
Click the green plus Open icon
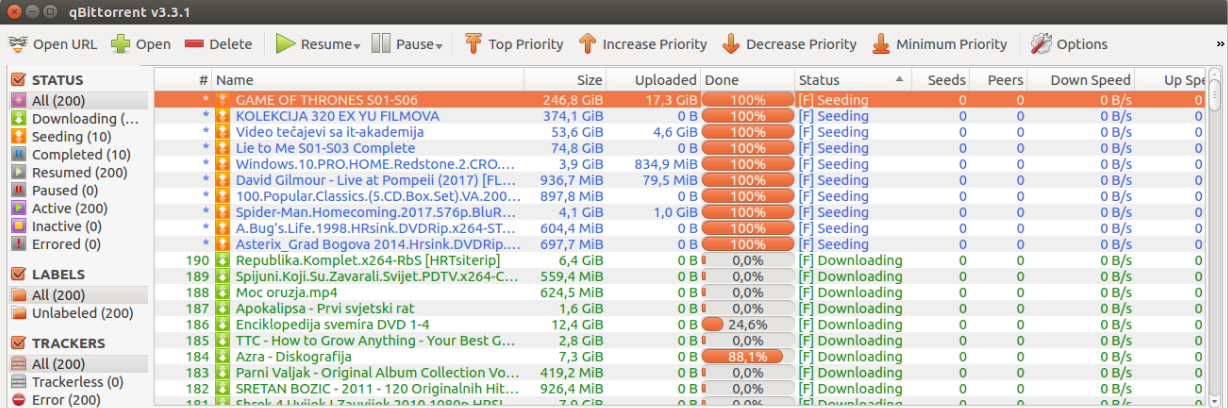[120, 44]
